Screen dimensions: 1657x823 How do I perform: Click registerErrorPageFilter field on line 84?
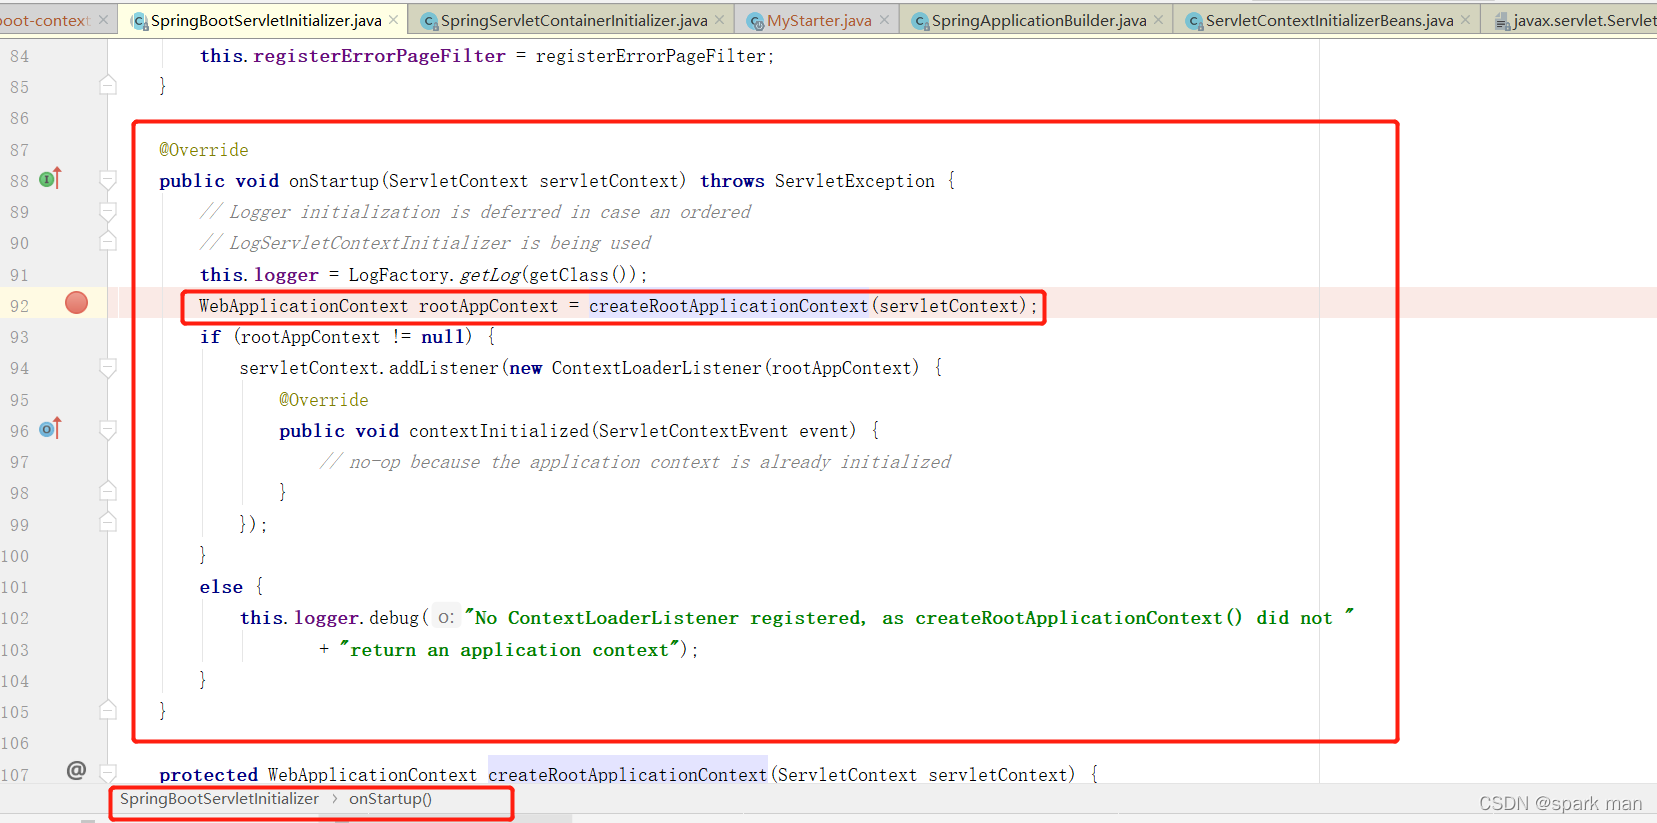pyautogui.click(x=379, y=56)
